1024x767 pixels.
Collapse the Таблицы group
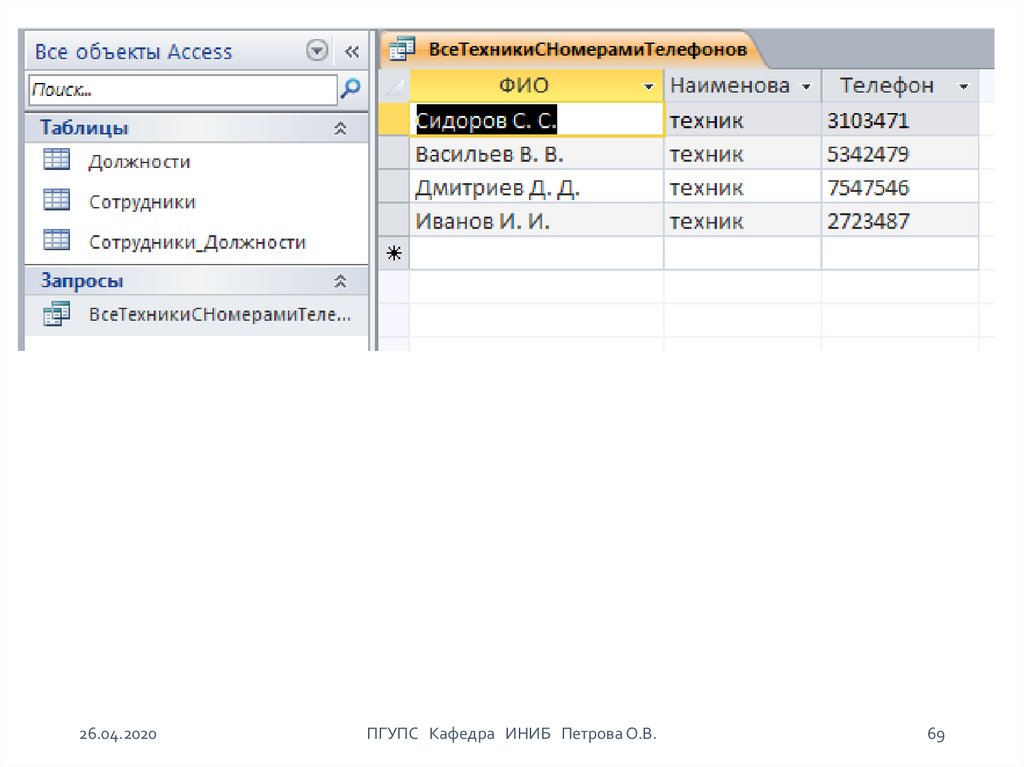click(340, 128)
